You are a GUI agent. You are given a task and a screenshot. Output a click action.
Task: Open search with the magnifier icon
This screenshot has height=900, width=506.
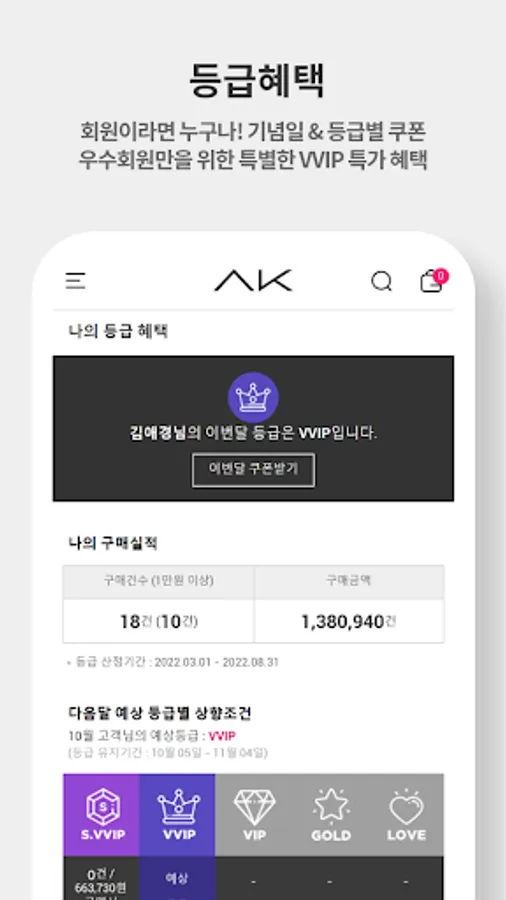pyautogui.click(x=382, y=281)
